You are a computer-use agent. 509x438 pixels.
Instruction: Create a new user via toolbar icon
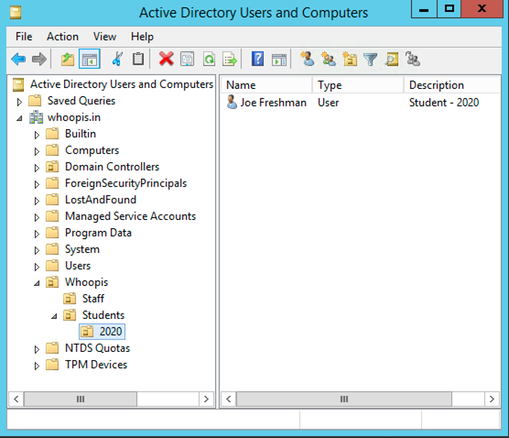point(307,59)
